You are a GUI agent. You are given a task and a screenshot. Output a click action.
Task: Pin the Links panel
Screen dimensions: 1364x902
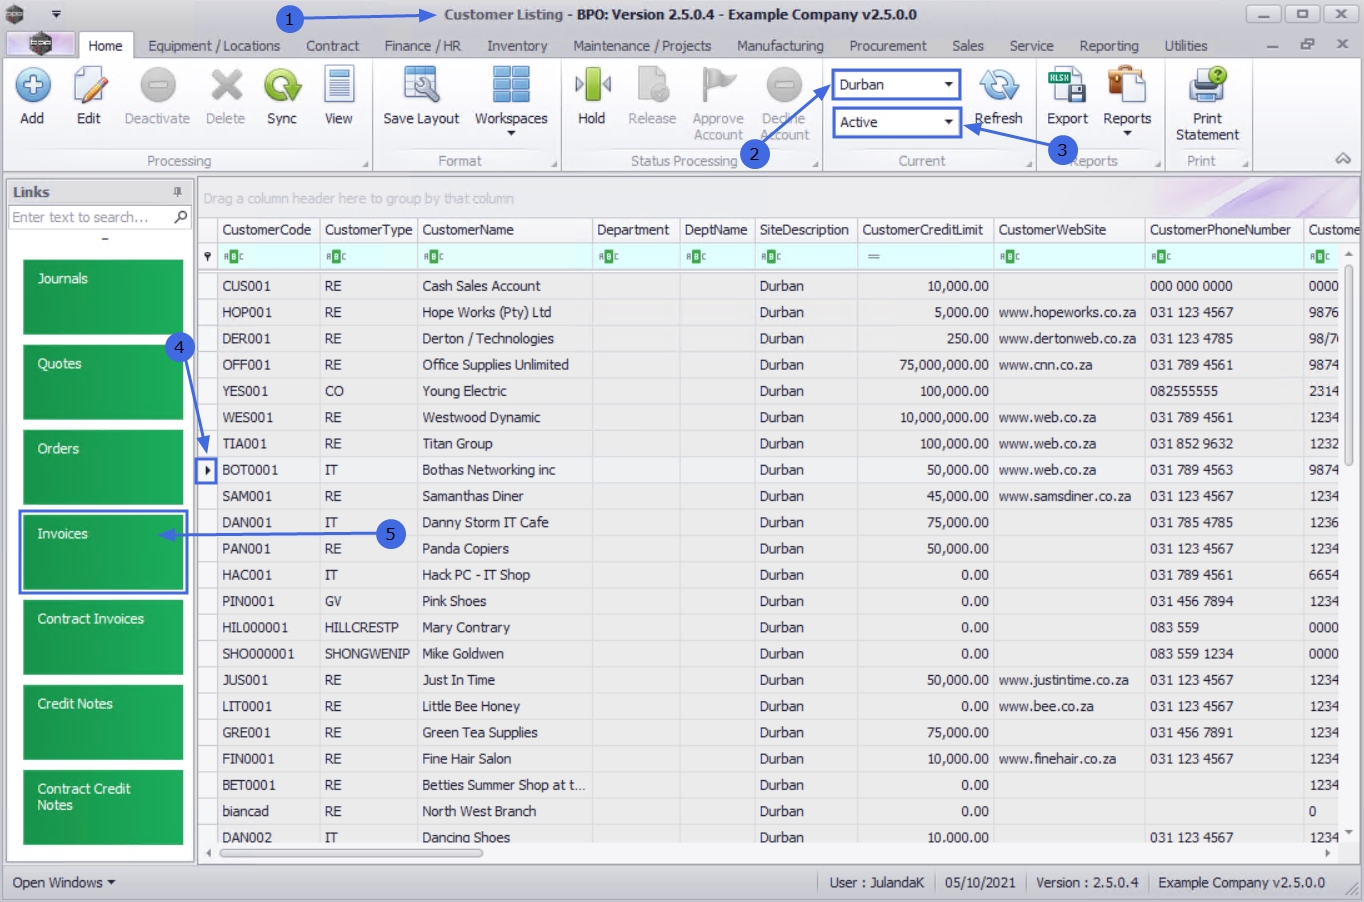point(178,192)
